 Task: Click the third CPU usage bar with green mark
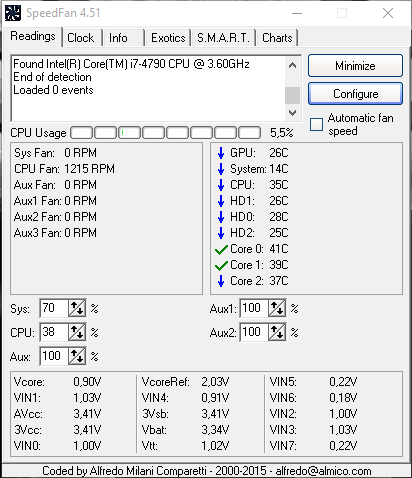point(129,133)
